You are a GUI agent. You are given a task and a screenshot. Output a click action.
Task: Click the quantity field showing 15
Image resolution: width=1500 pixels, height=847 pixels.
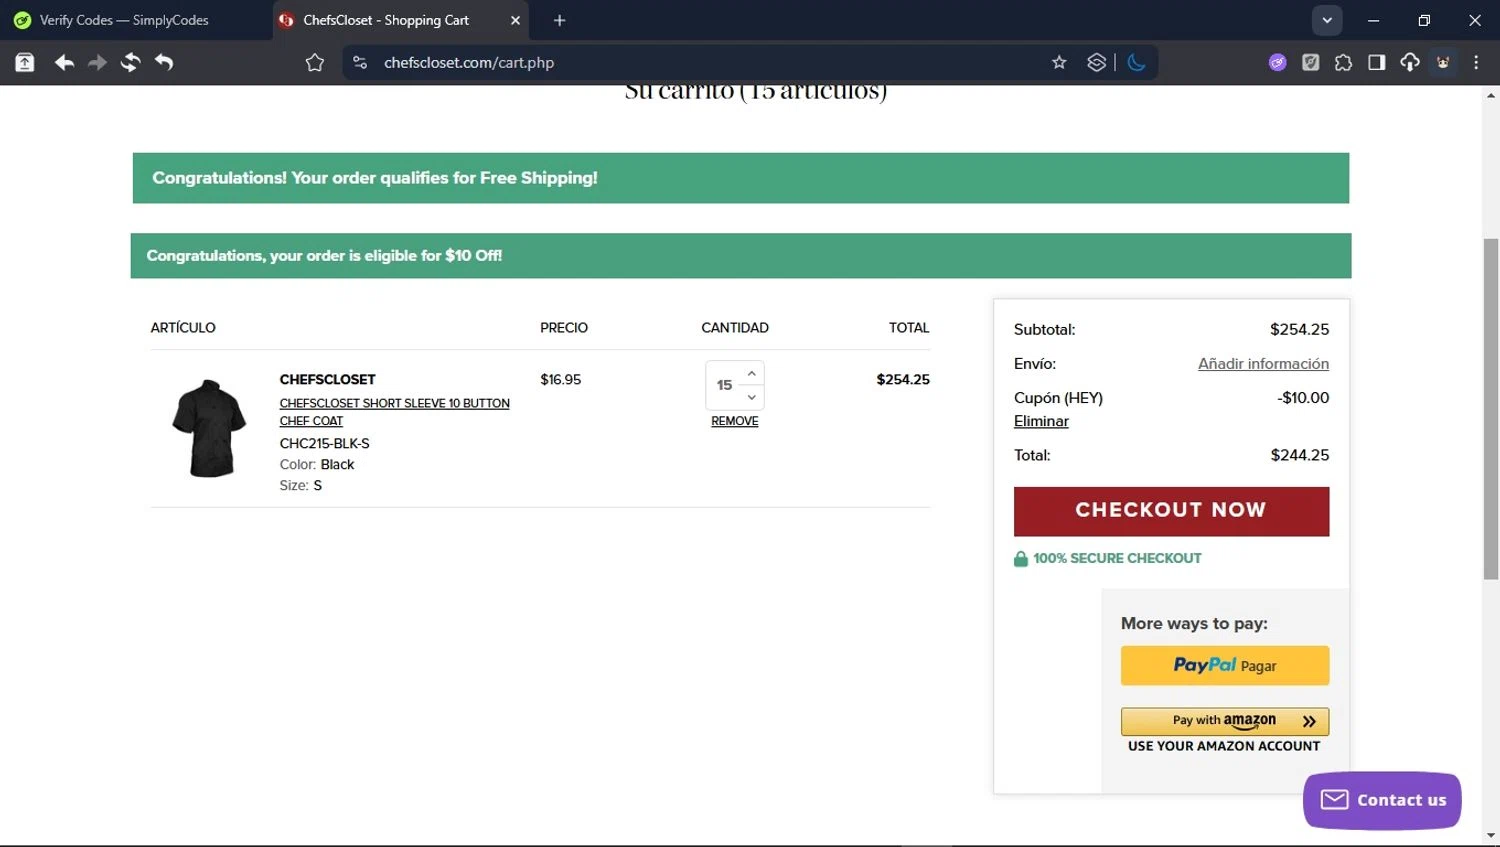click(724, 385)
